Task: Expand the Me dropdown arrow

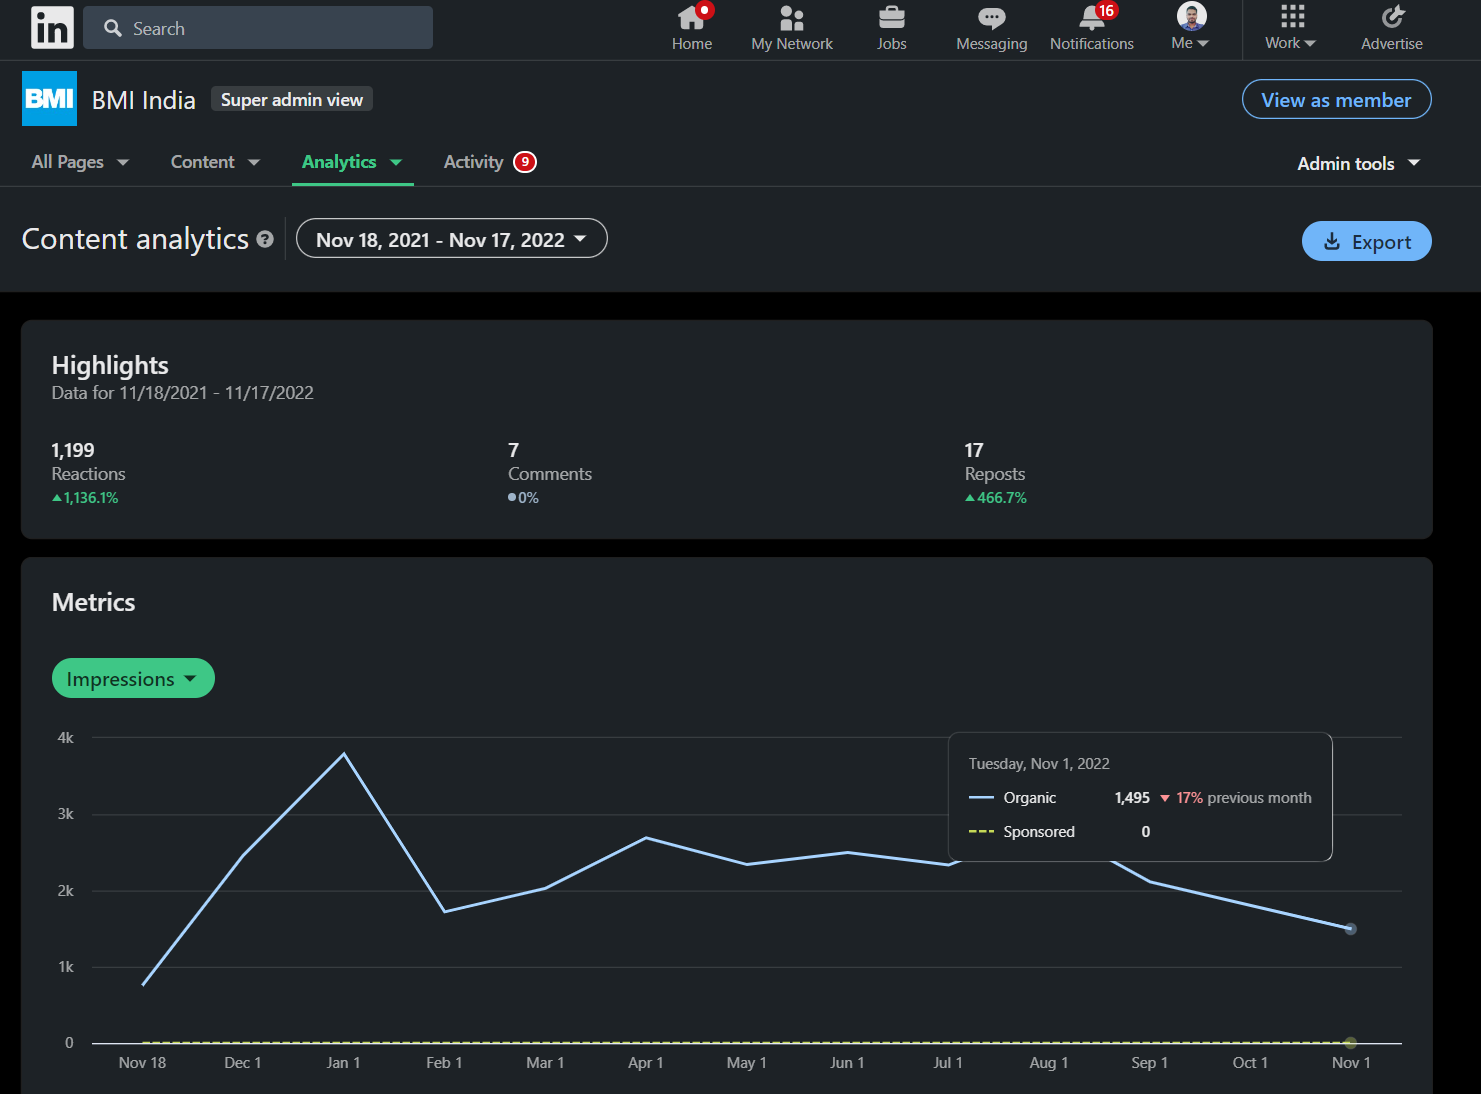Action: pyautogui.click(x=1203, y=43)
